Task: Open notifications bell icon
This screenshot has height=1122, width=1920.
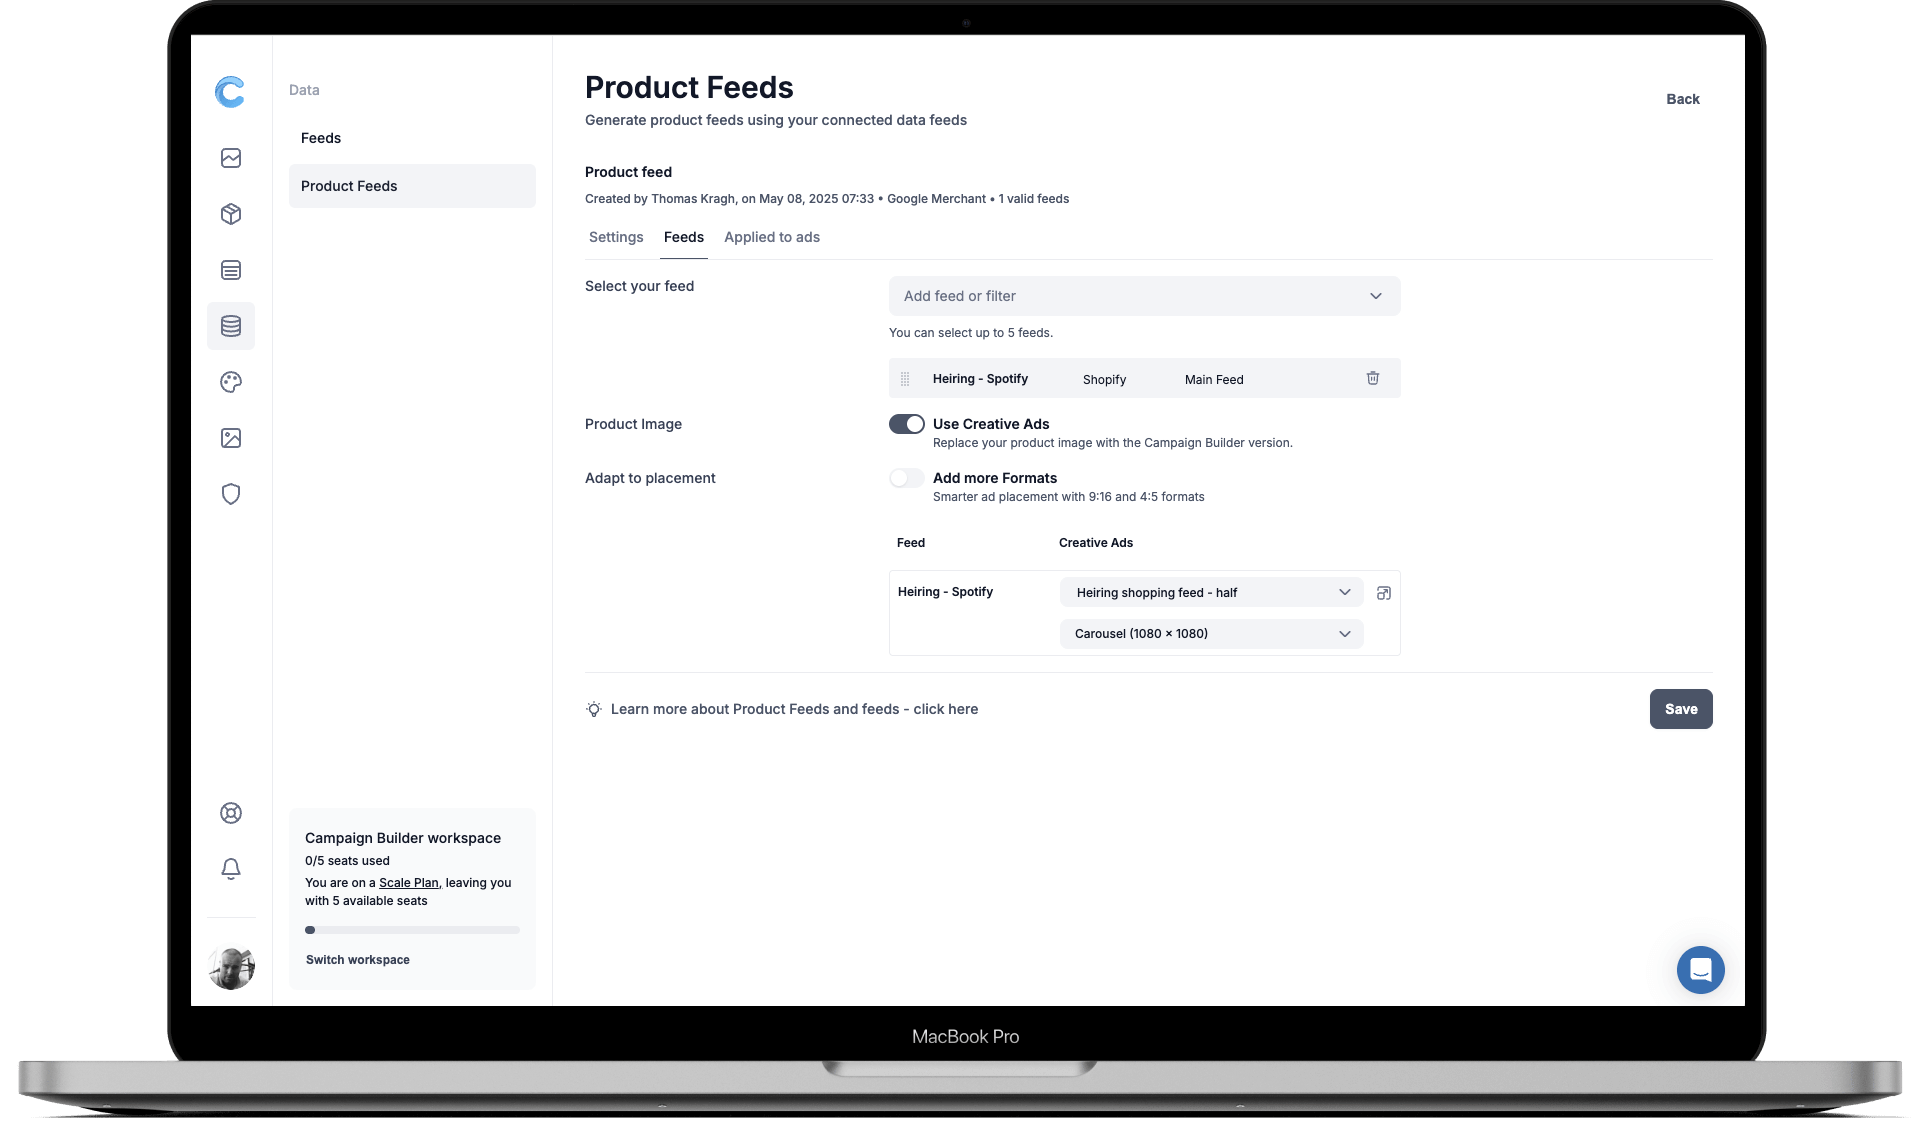Action: [231, 869]
